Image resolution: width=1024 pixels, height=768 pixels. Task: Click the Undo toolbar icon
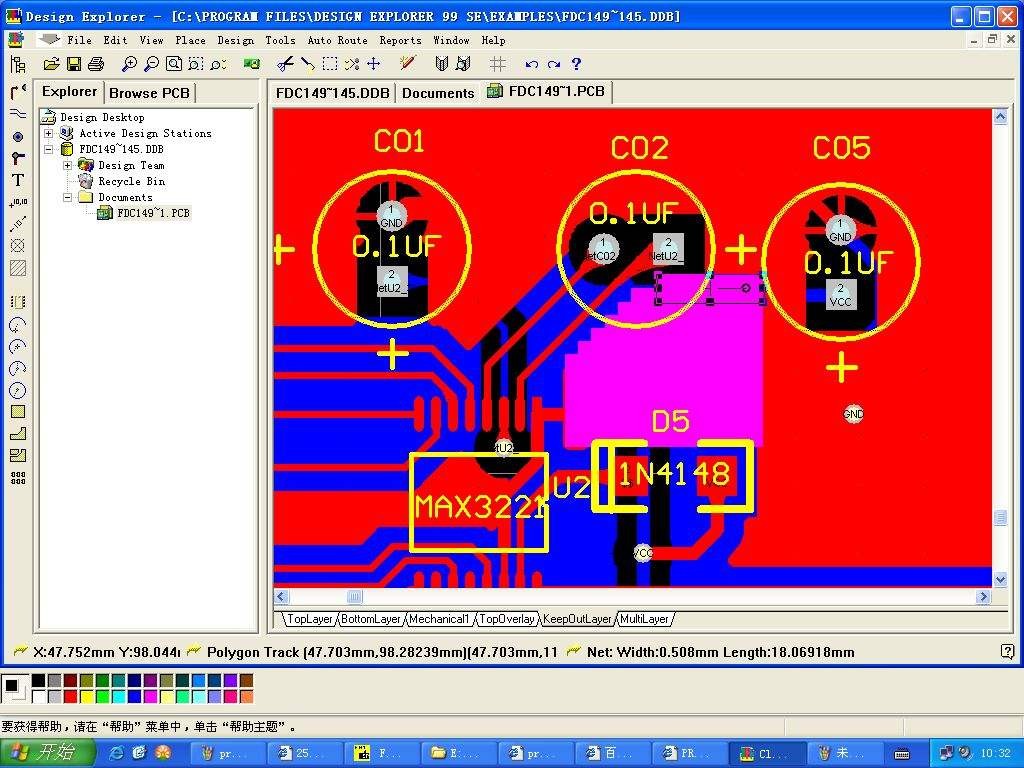point(531,63)
